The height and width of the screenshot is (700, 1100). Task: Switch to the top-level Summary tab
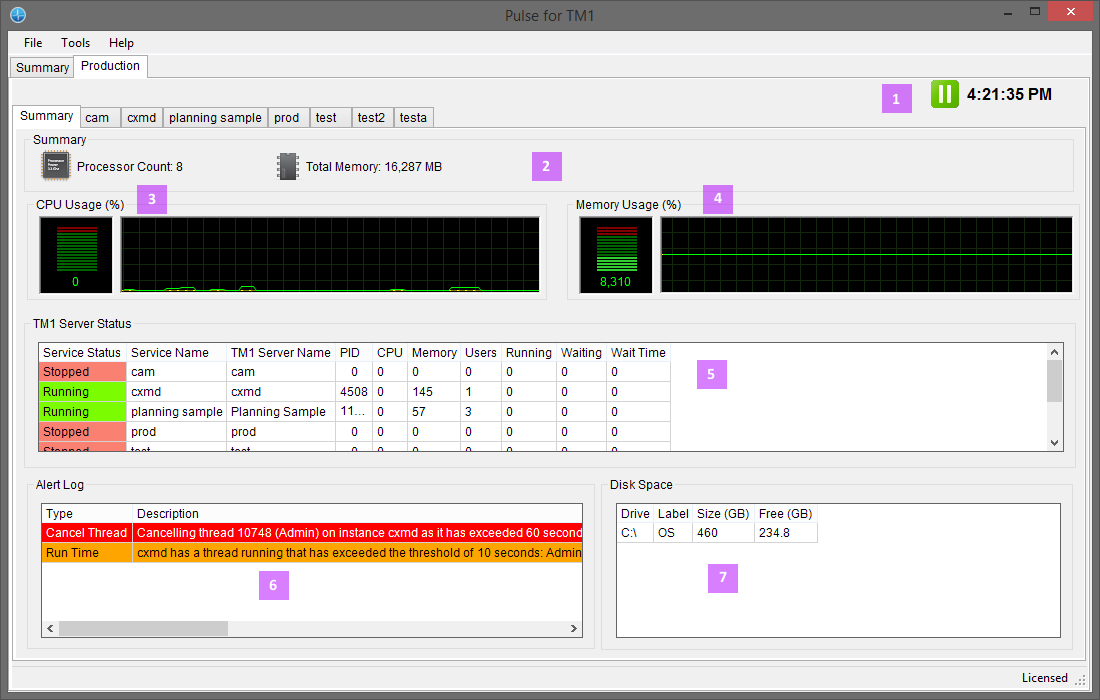click(x=42, y=68)
